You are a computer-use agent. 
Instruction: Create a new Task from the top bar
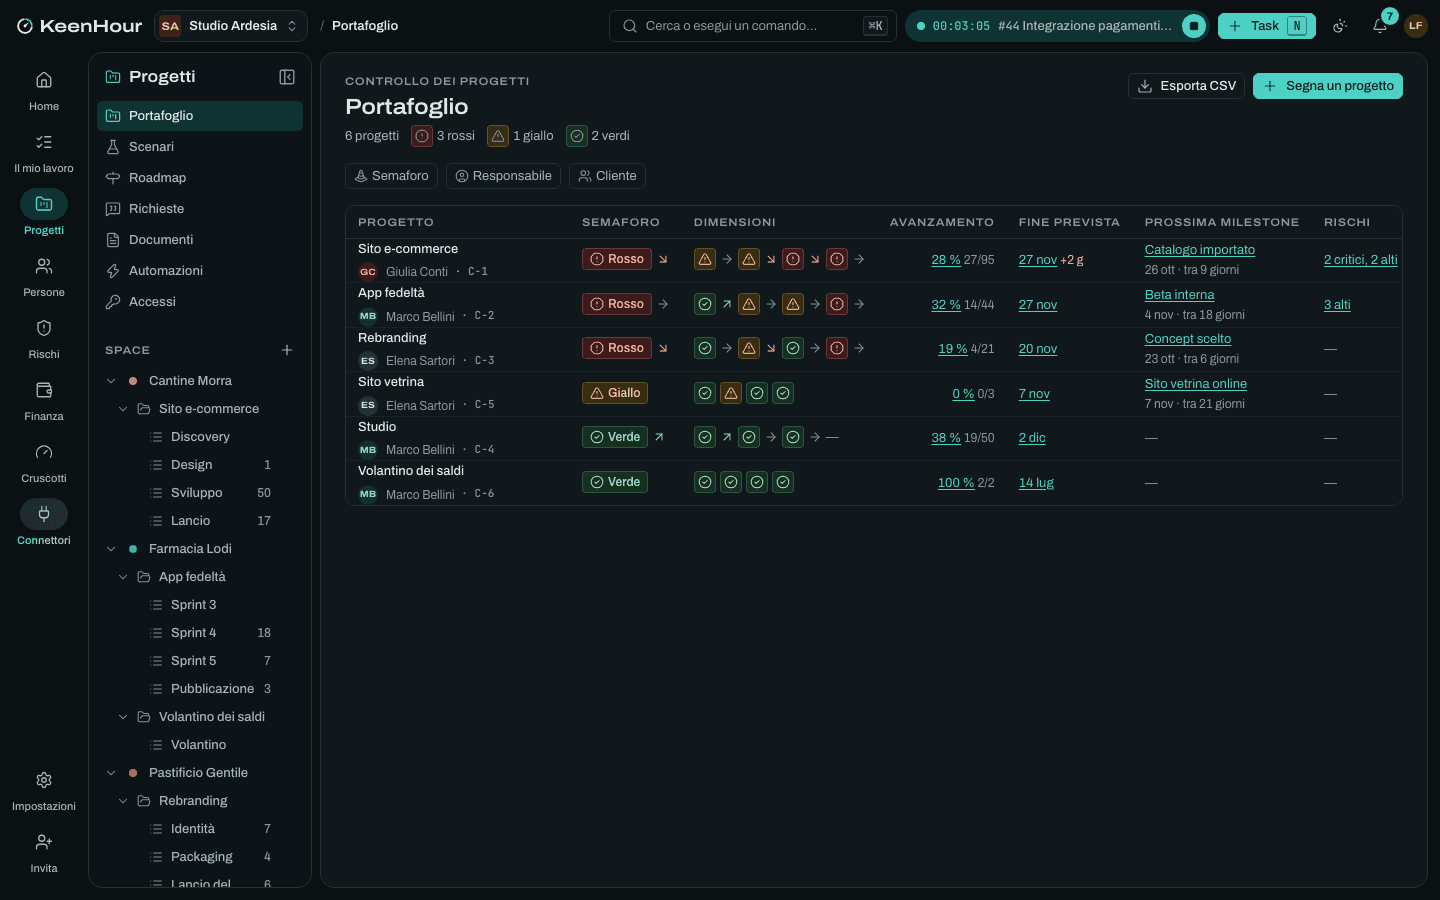click(1267, 26)
